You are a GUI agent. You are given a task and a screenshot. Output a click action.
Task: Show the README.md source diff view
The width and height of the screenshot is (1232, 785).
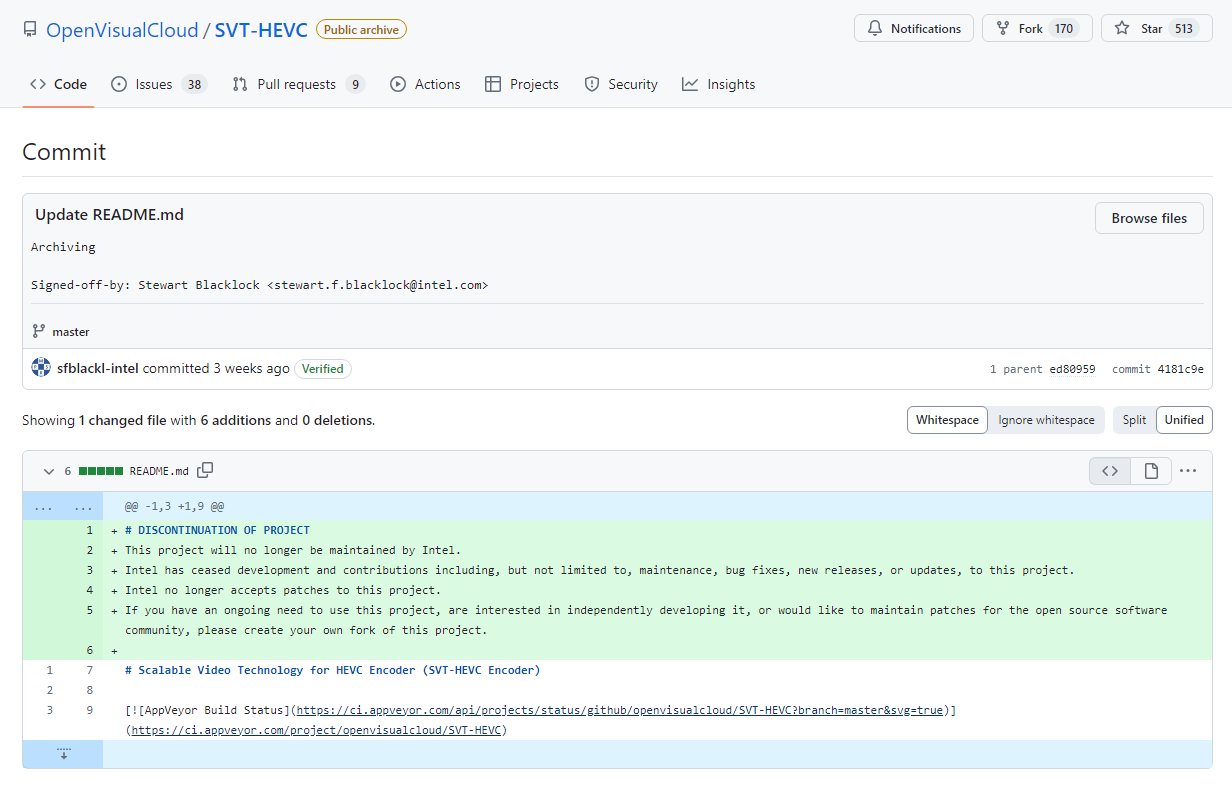(1110, 471)
